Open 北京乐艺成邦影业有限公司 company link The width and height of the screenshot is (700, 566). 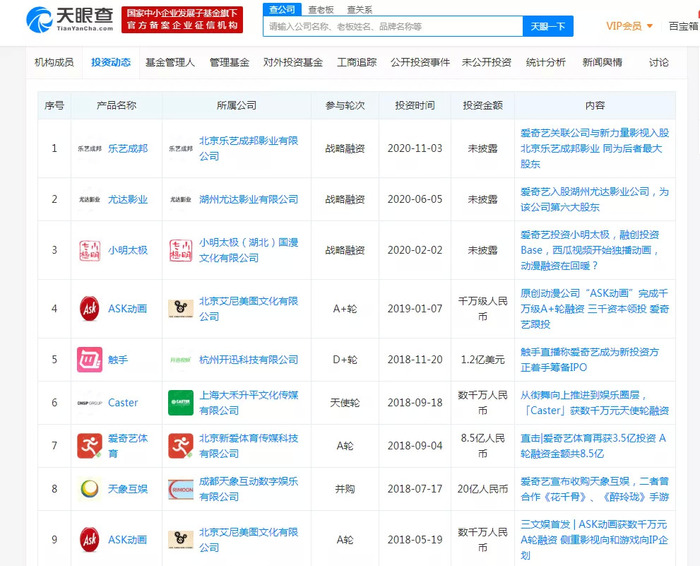pyautogui.click(x=248, y=149)
